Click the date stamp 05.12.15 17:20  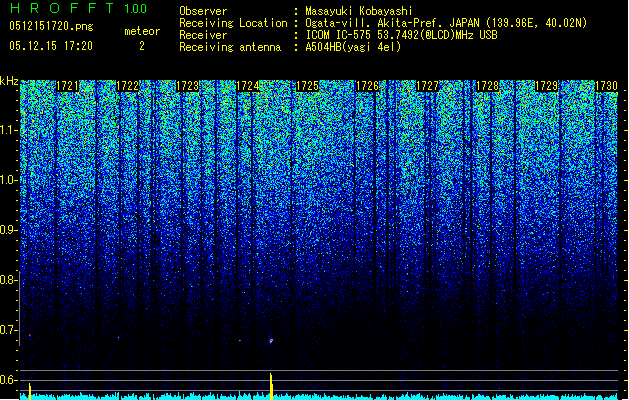pyautogui.click(x=51, y=46)
